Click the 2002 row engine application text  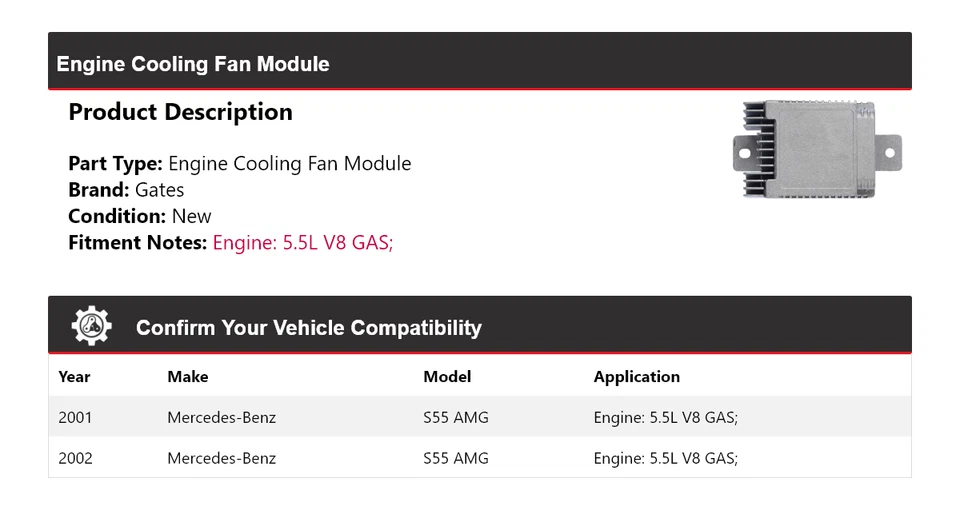(665, 458)
